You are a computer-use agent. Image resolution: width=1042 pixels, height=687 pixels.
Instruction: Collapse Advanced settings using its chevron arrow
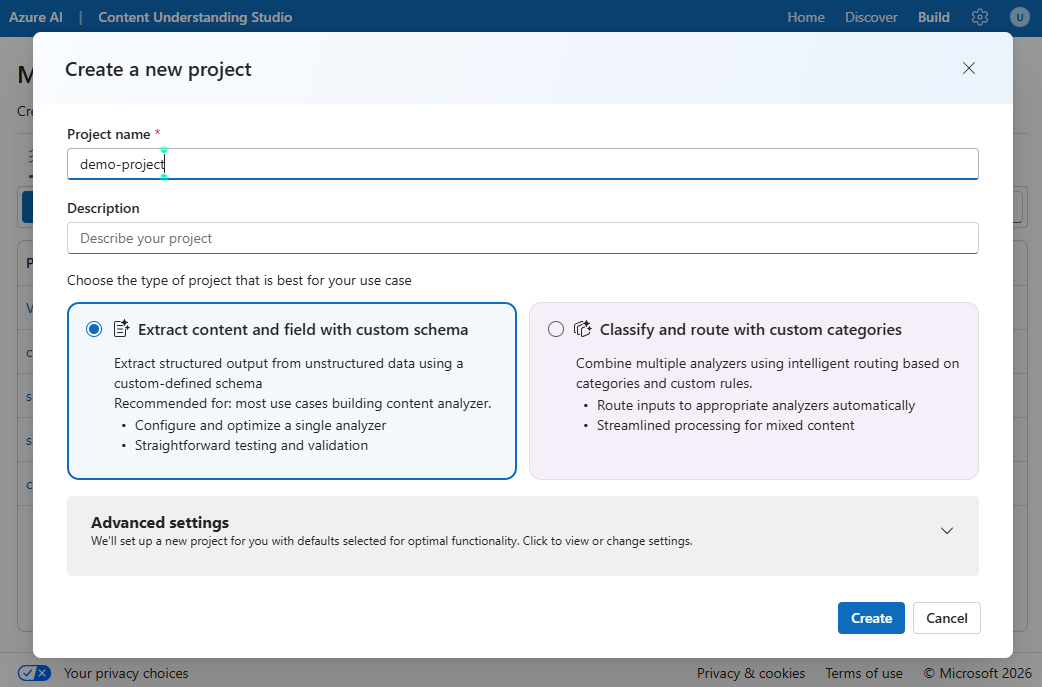click(946, 531)
